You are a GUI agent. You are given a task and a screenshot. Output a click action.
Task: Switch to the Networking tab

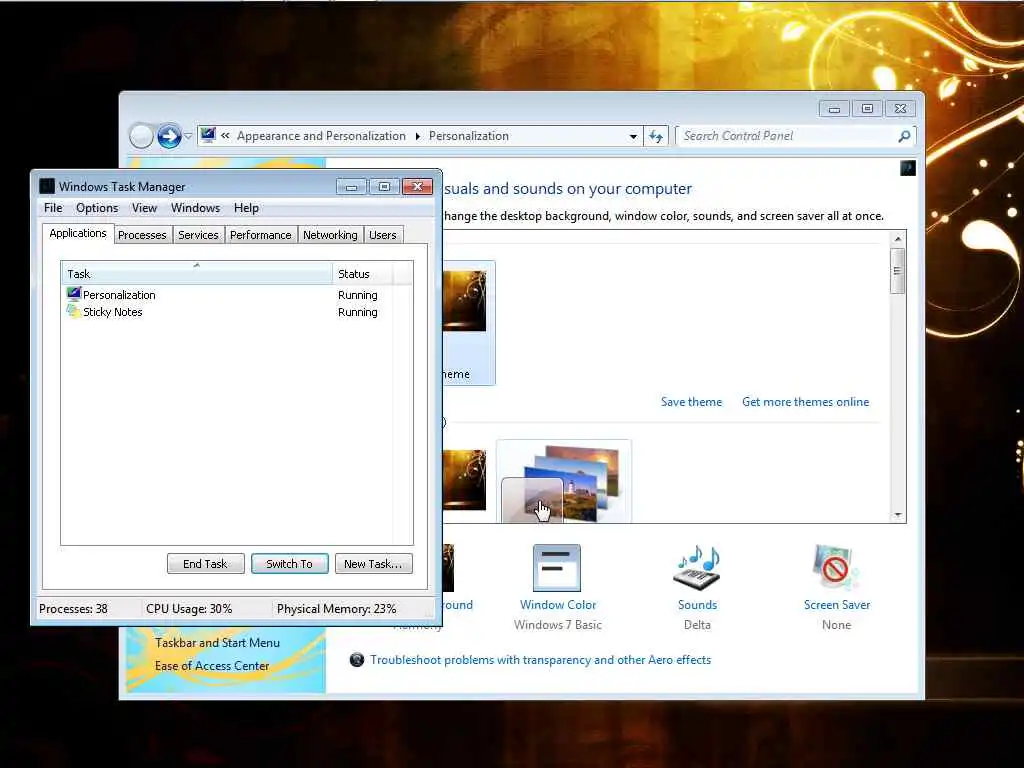tap(330, 235)
